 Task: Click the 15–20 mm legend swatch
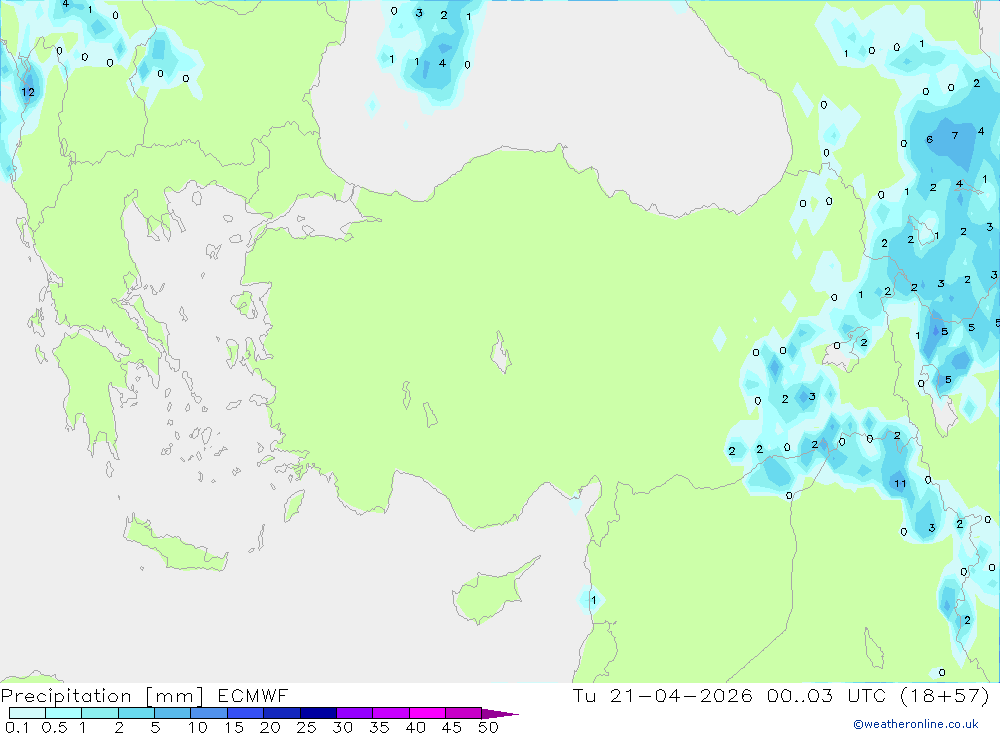click(x=245, y=713)
